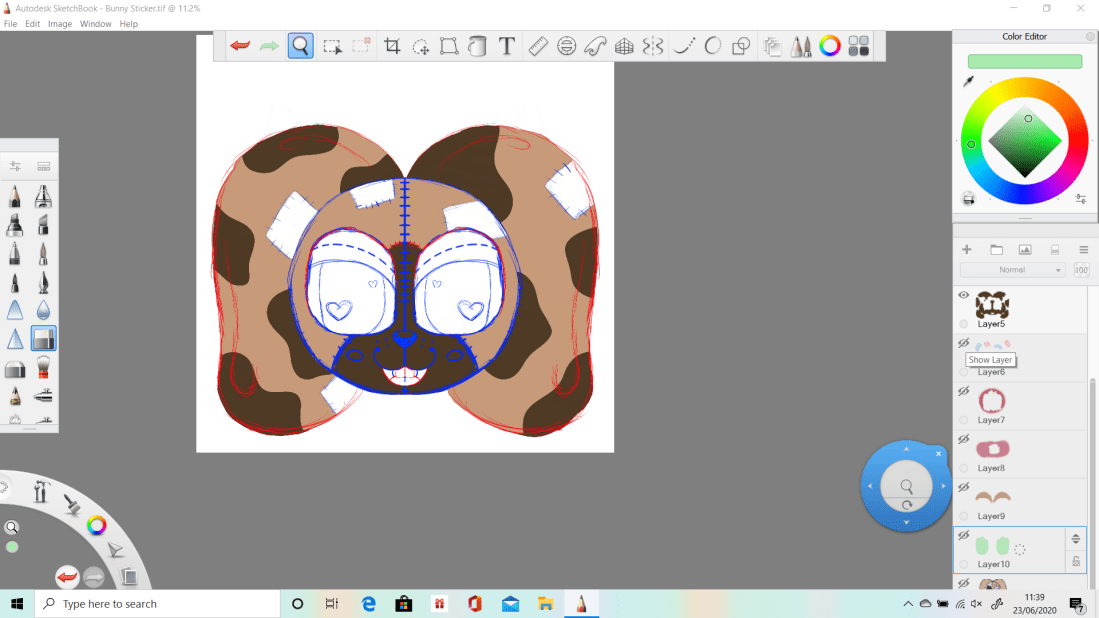Open the Window menu
Image resolution: width=1099 pixels, height=618 pixels.
point(96,23)
